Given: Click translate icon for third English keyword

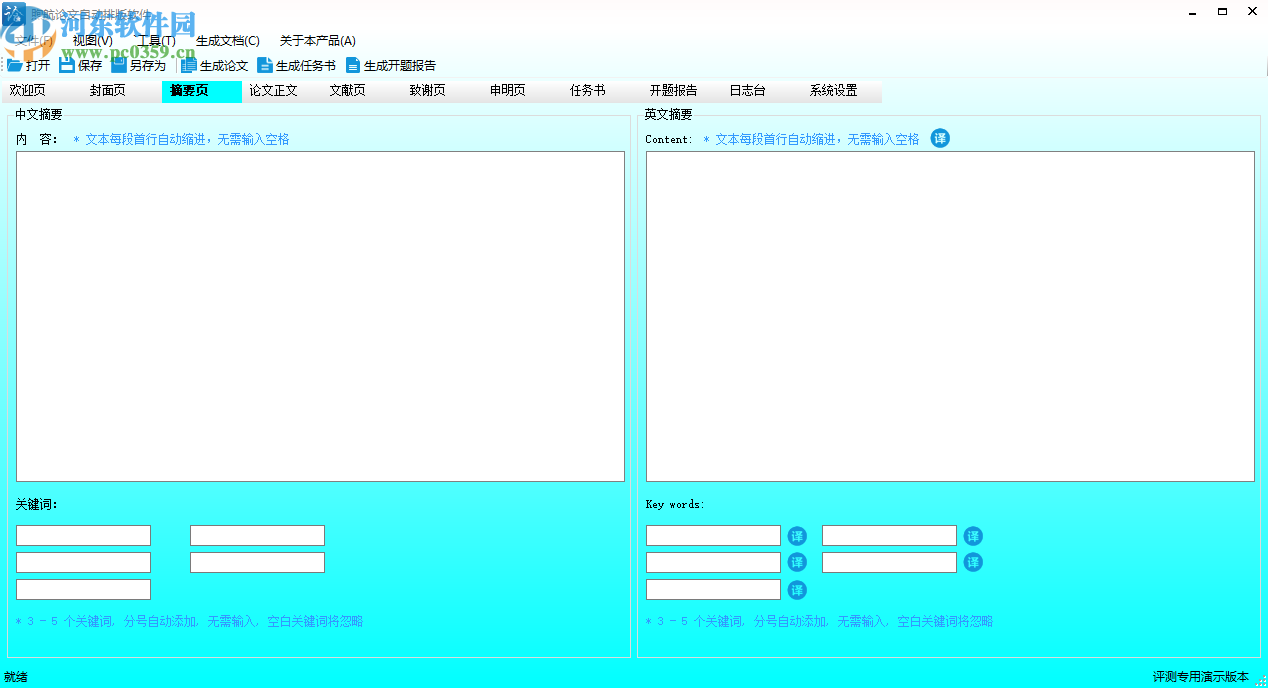Looking at the screenshot, I should point(797,563).
